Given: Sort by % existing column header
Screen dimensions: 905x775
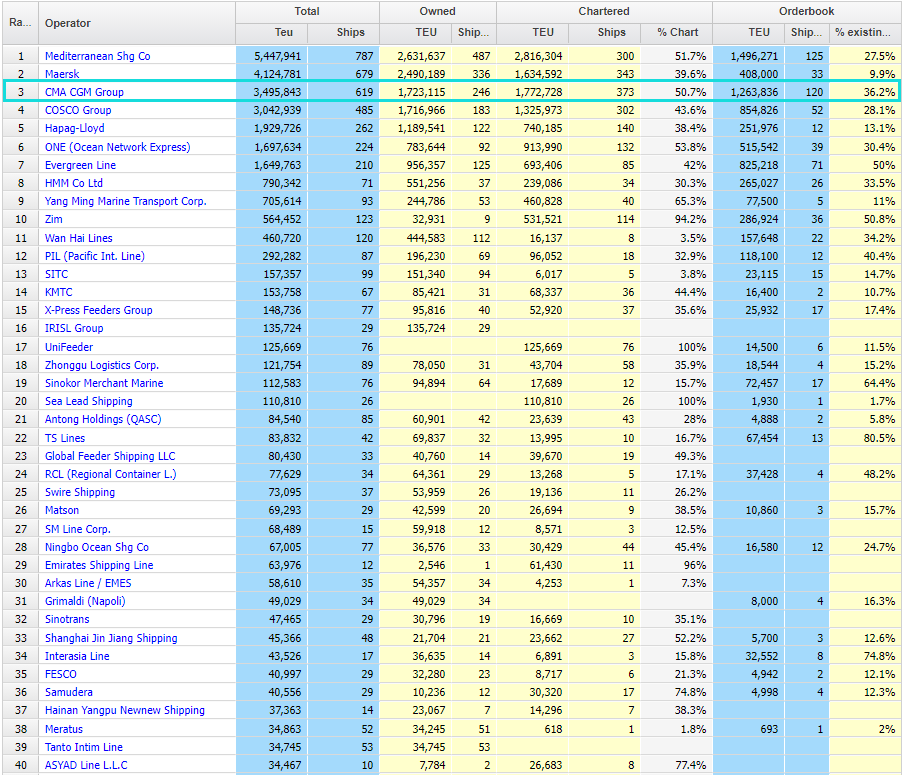Looking at the screenshot, I should click(x=865, y=33).
